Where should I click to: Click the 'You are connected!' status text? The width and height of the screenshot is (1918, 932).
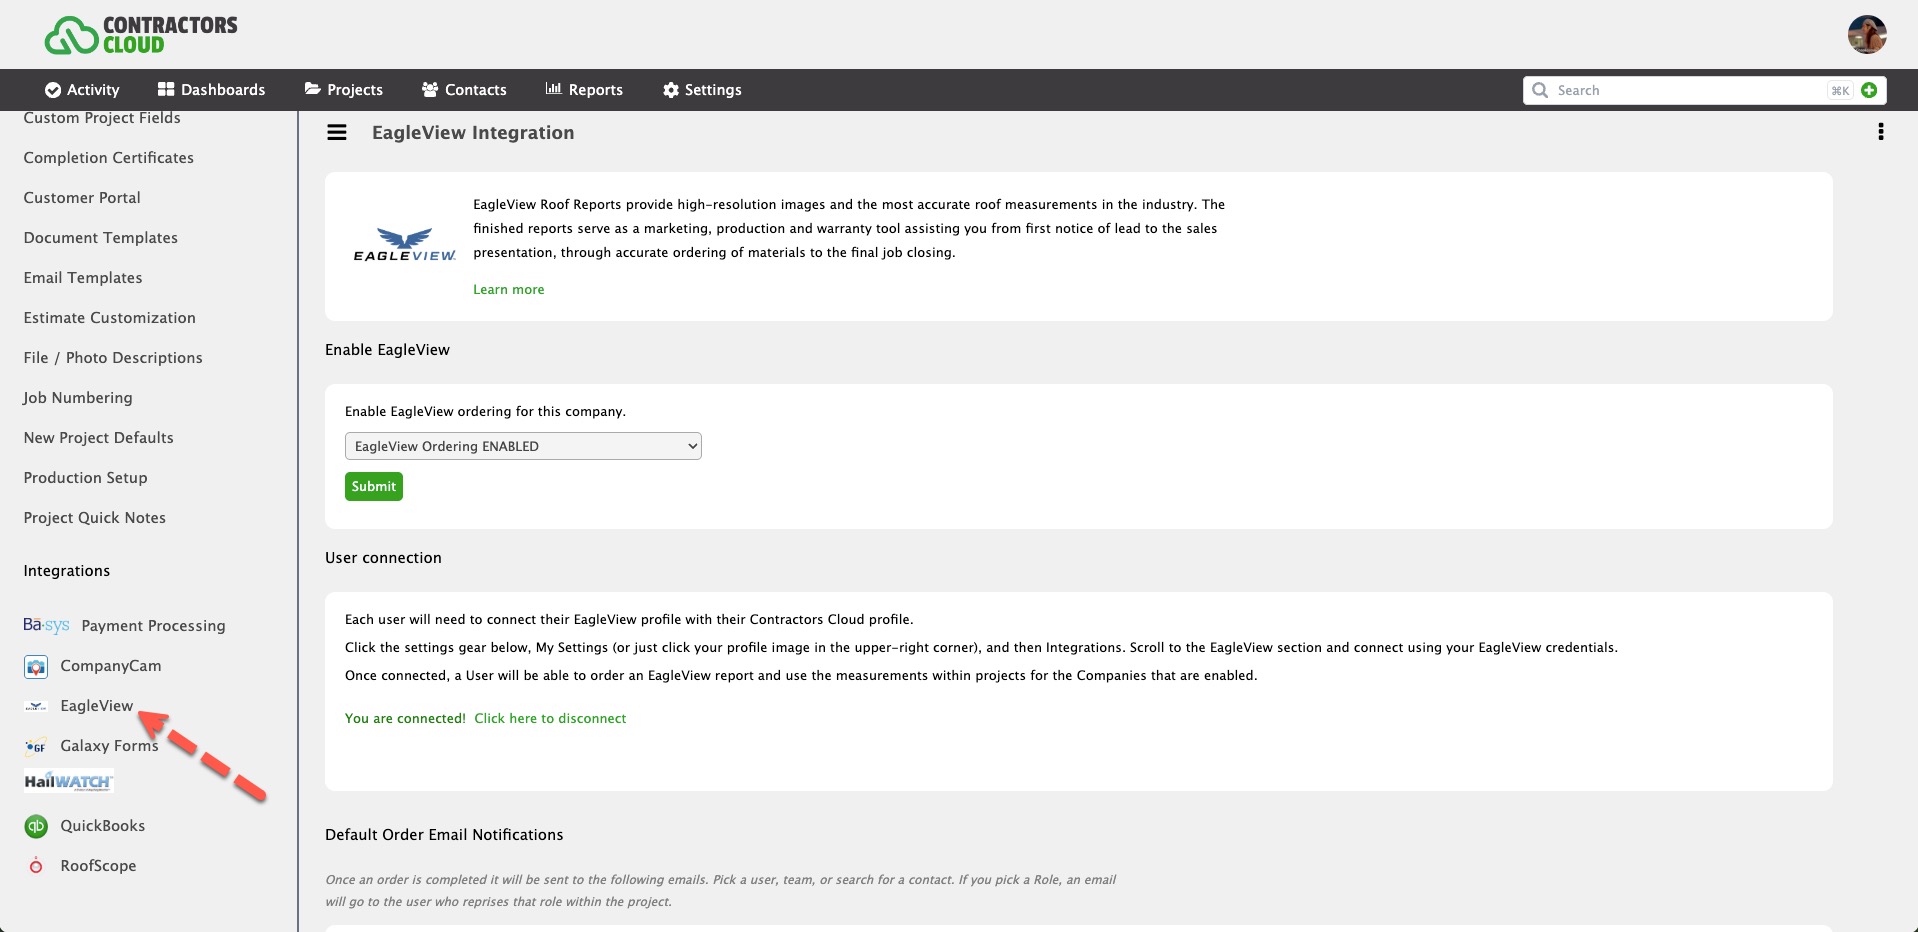pos(405,718)
